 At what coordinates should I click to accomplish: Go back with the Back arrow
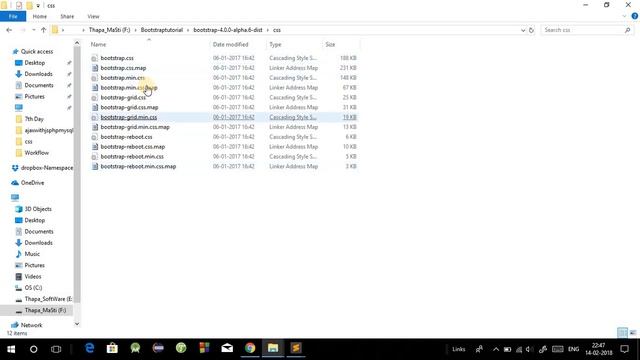click(x=9, y=30)
